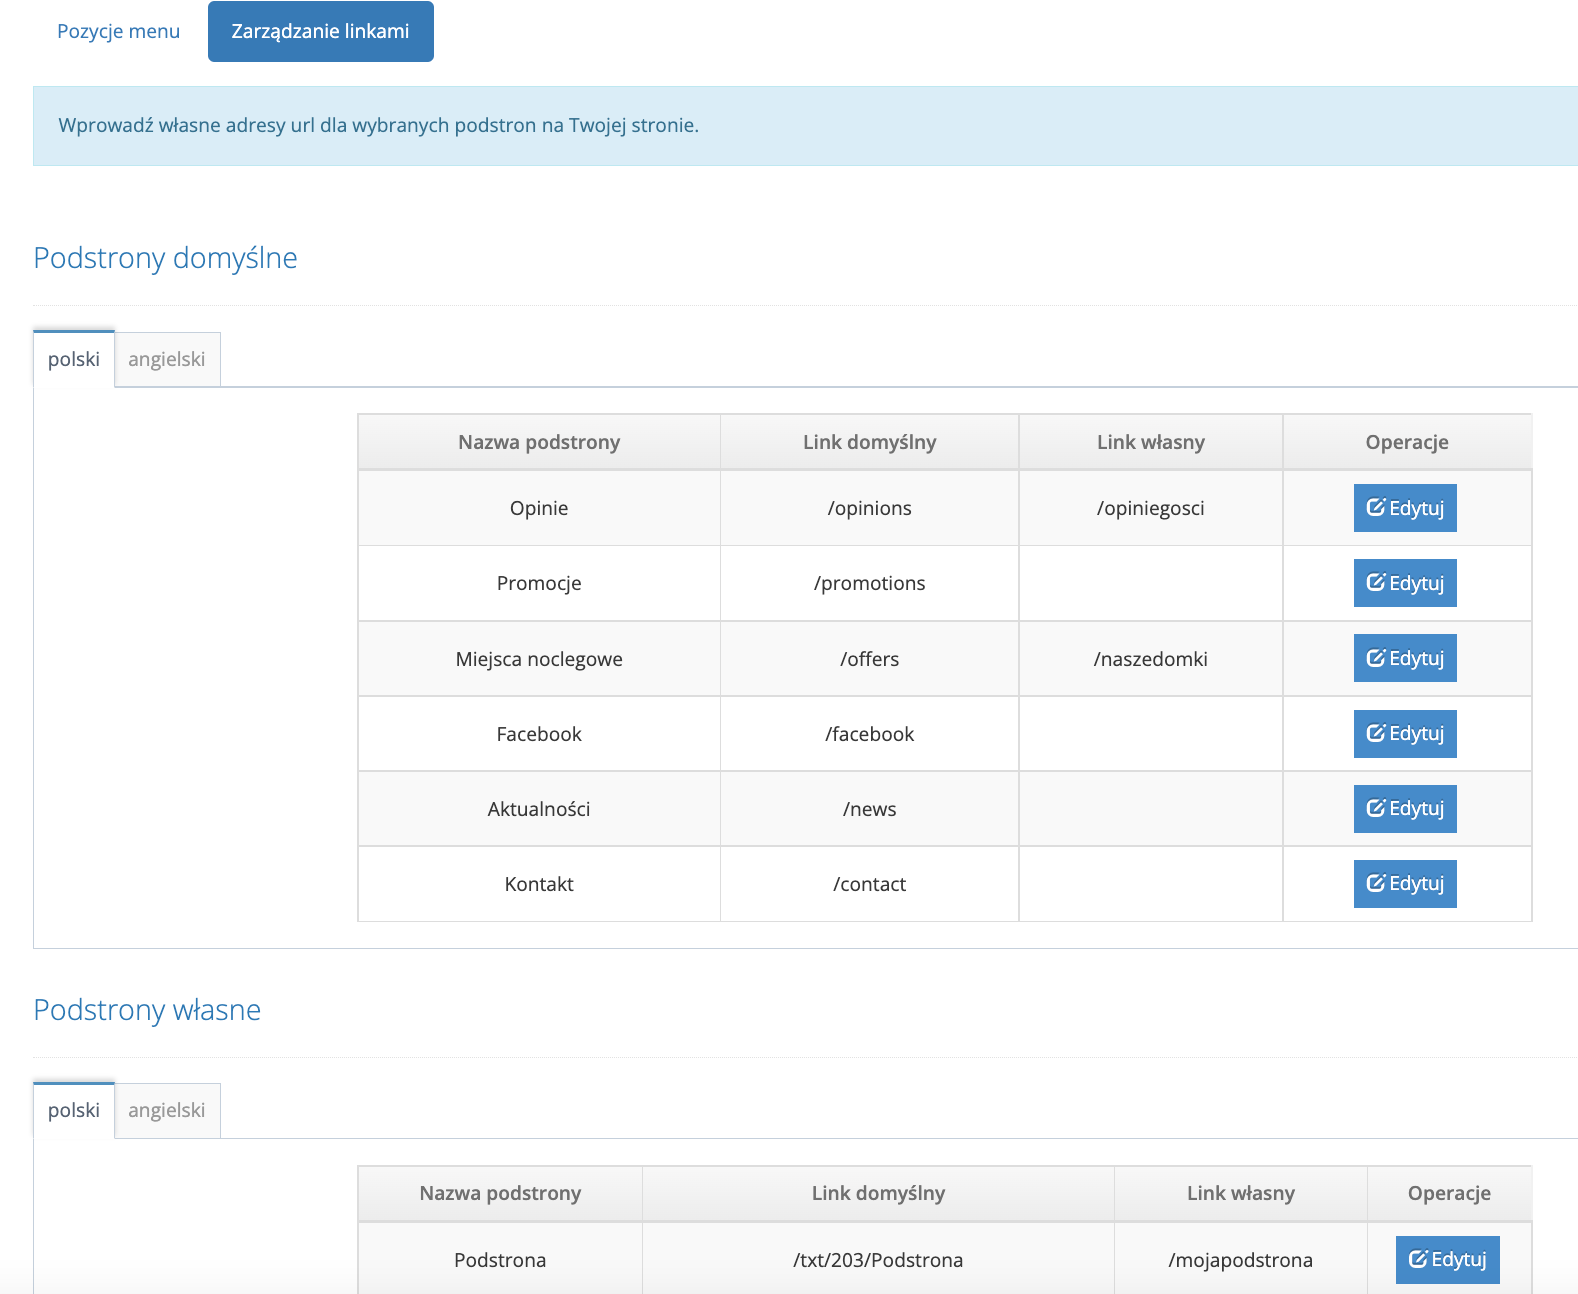The height and width of the screenshot is (1294, 1578).
Task: Switch to angielski under Podstrony domyślne
Action: (x=166, y=359)
